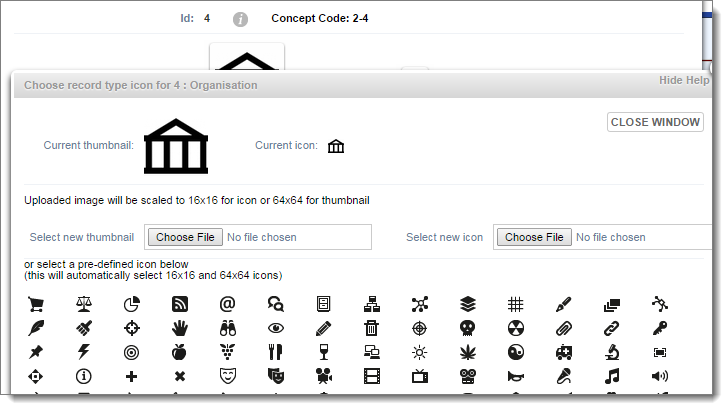728x410 pixels.
Task: Pick the network hierarchy icon
Action: point(372,305)
